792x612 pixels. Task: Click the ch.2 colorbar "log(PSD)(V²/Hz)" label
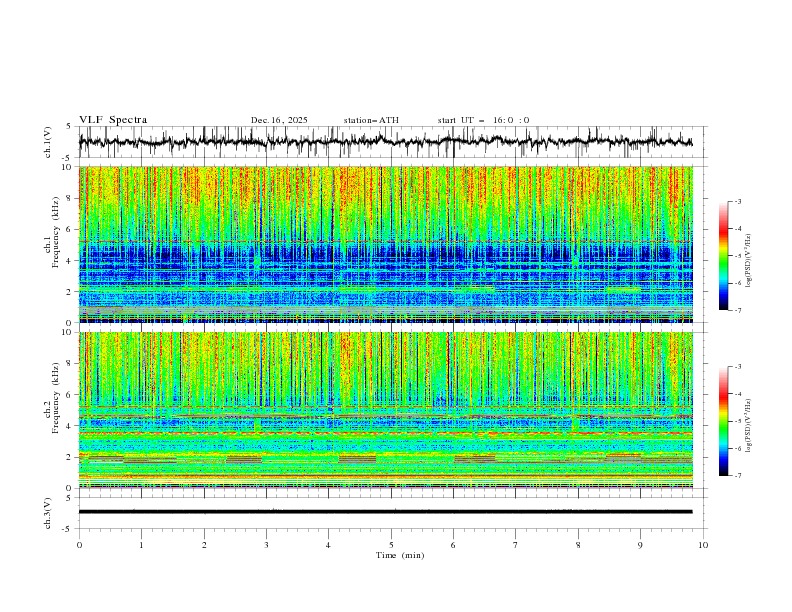(748, 426)
